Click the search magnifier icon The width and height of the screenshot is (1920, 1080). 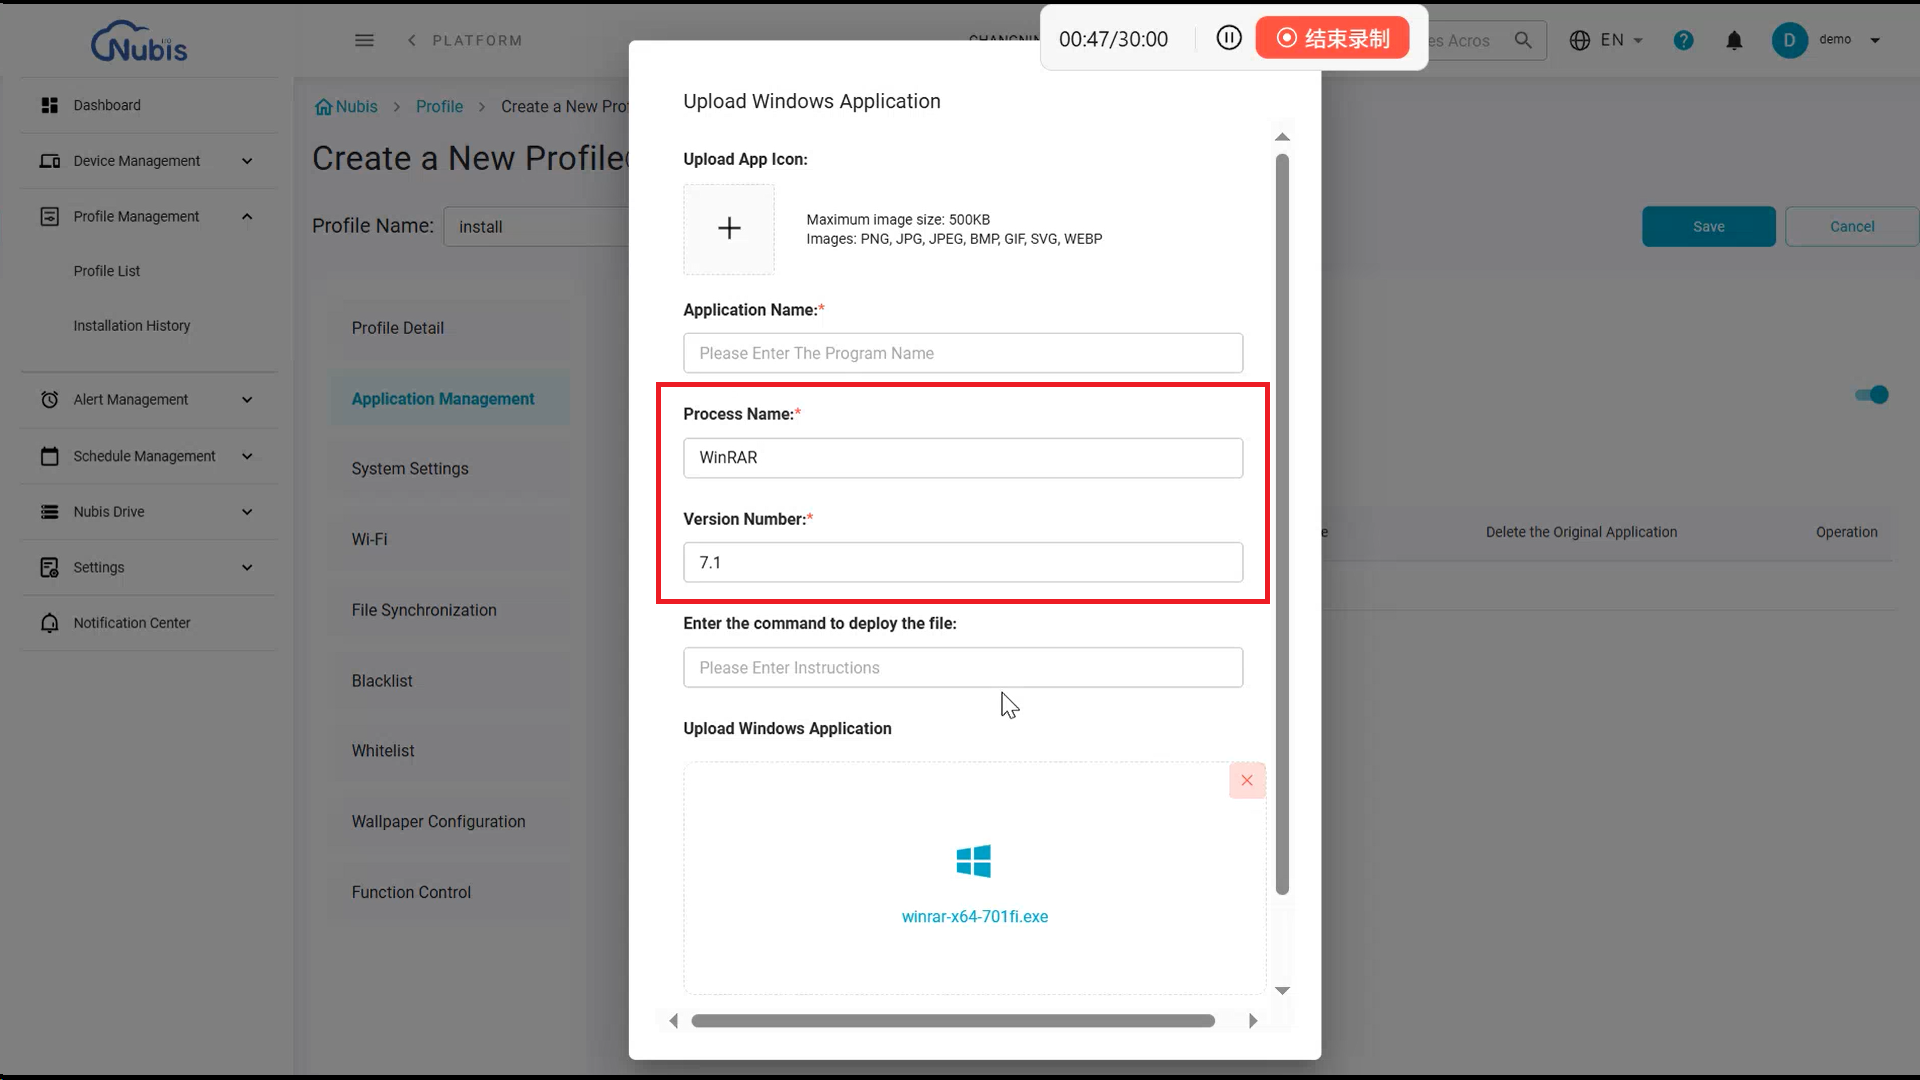coord(1523,40)
